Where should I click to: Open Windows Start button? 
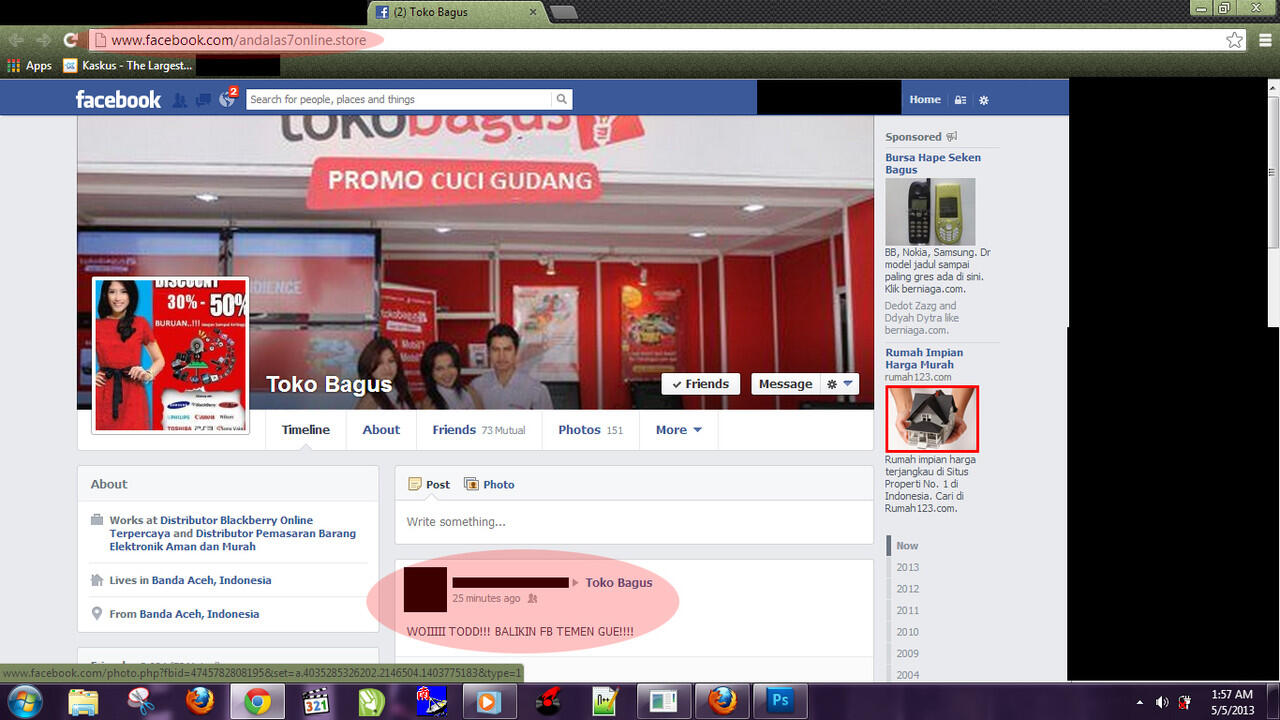tap(24, 701)
